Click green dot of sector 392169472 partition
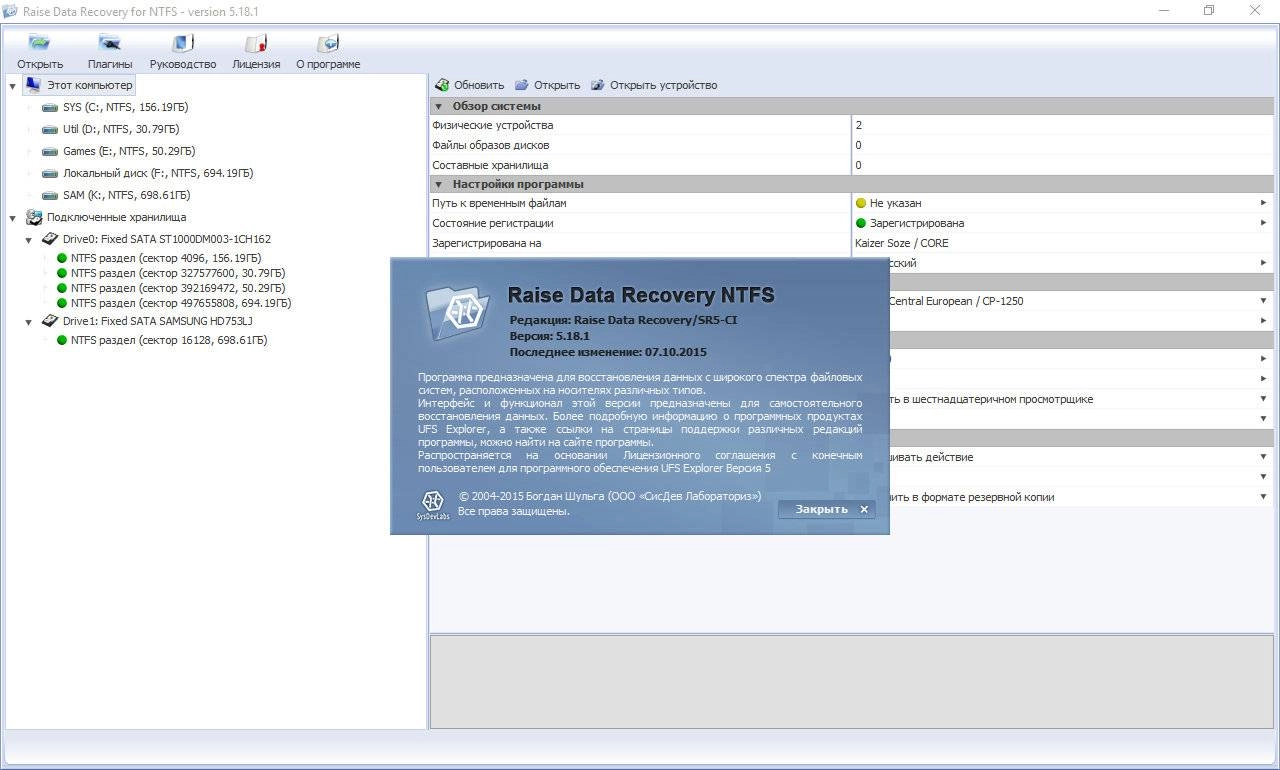The height and width of the screenshot is (770, 1280). (x=62, y=288)
